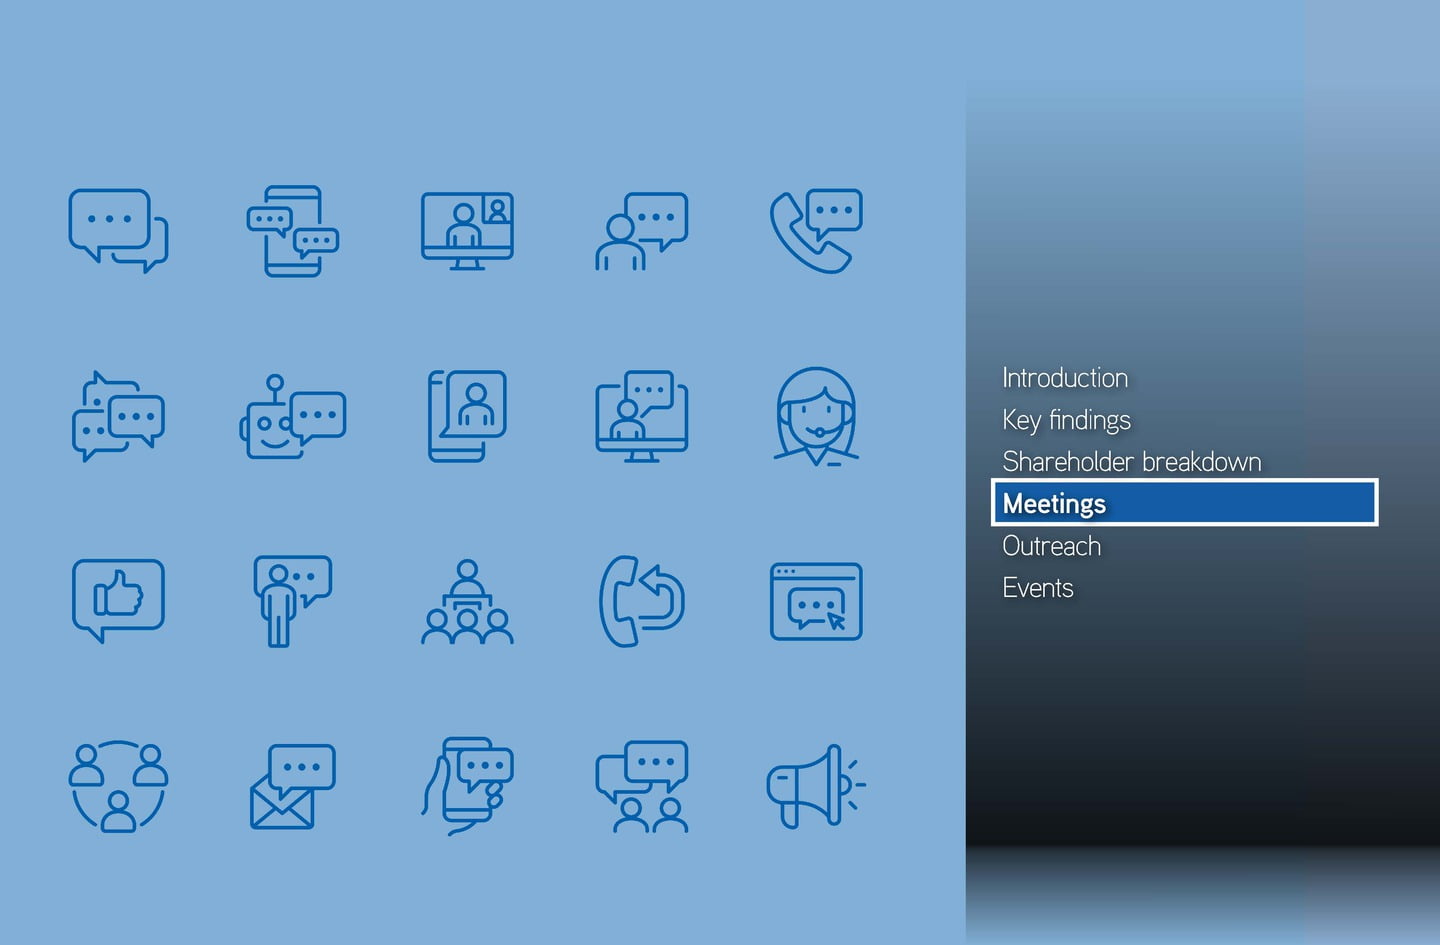Open Shareholder breakdown section
Viewport: 1440px width, 945px height.
click(x=1131, y=462)
